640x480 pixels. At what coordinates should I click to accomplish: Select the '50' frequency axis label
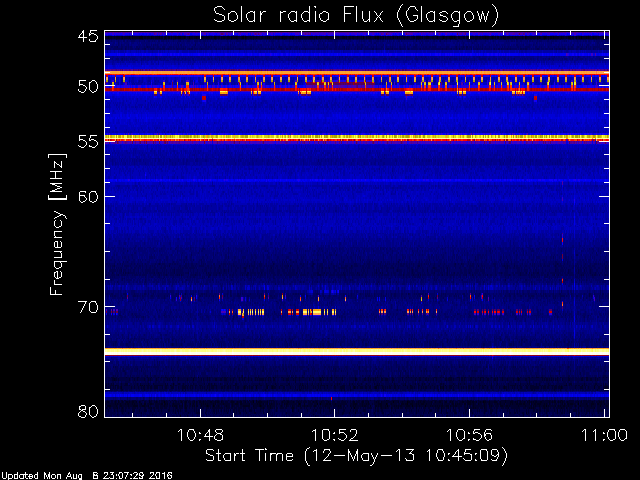(88, 87)
